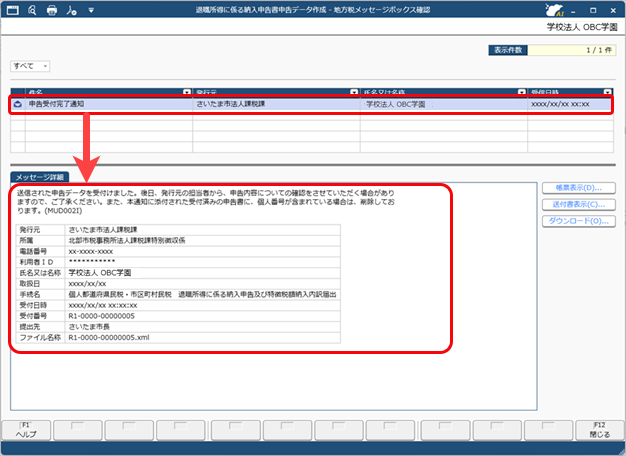
Task: Maximize the window
Action: (593, 10)
